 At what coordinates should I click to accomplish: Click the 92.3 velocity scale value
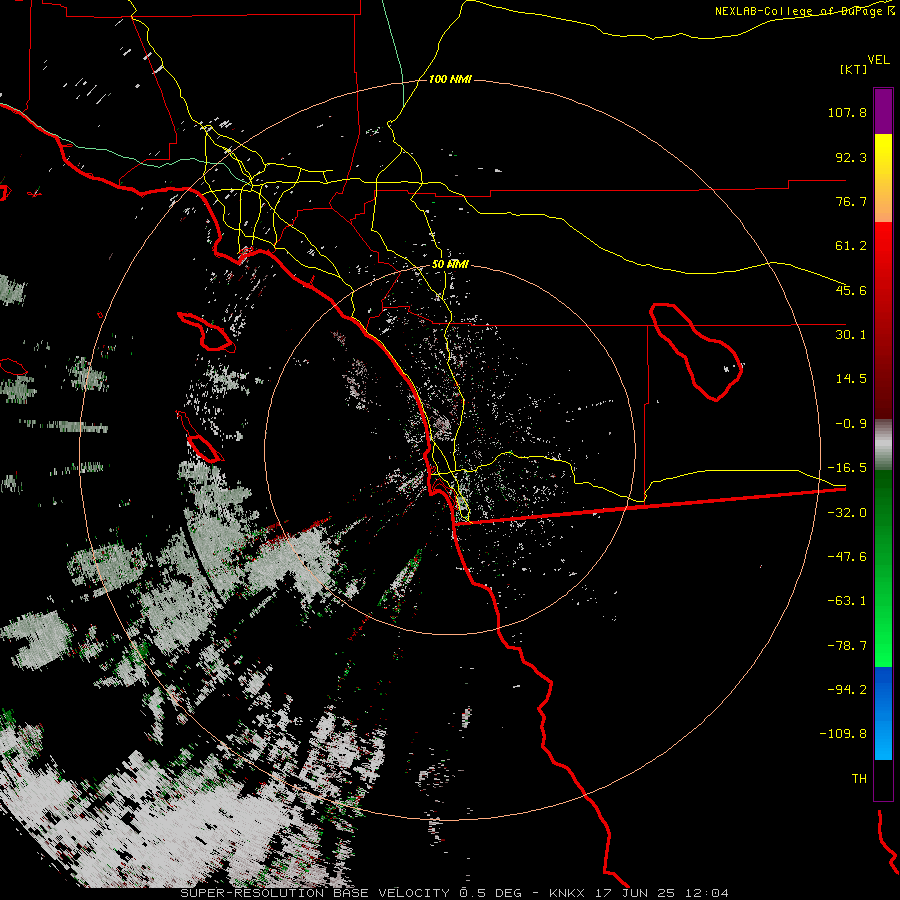[x=851, y=157]
